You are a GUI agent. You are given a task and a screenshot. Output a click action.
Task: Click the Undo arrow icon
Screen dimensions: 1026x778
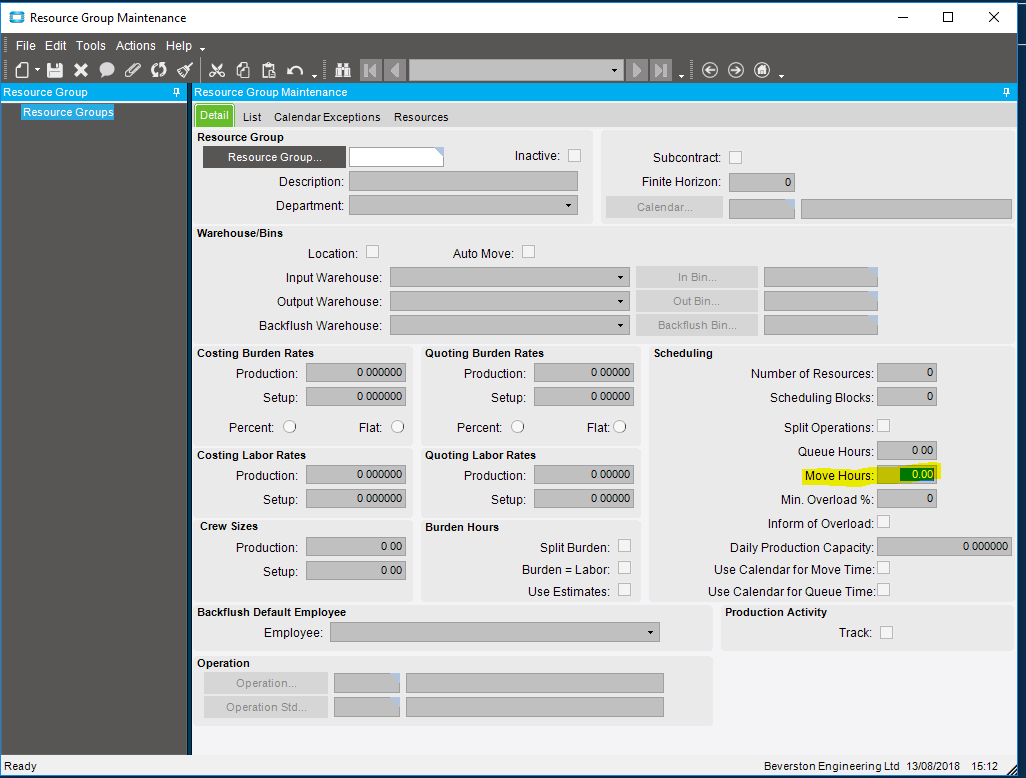[x=294, y=70]
